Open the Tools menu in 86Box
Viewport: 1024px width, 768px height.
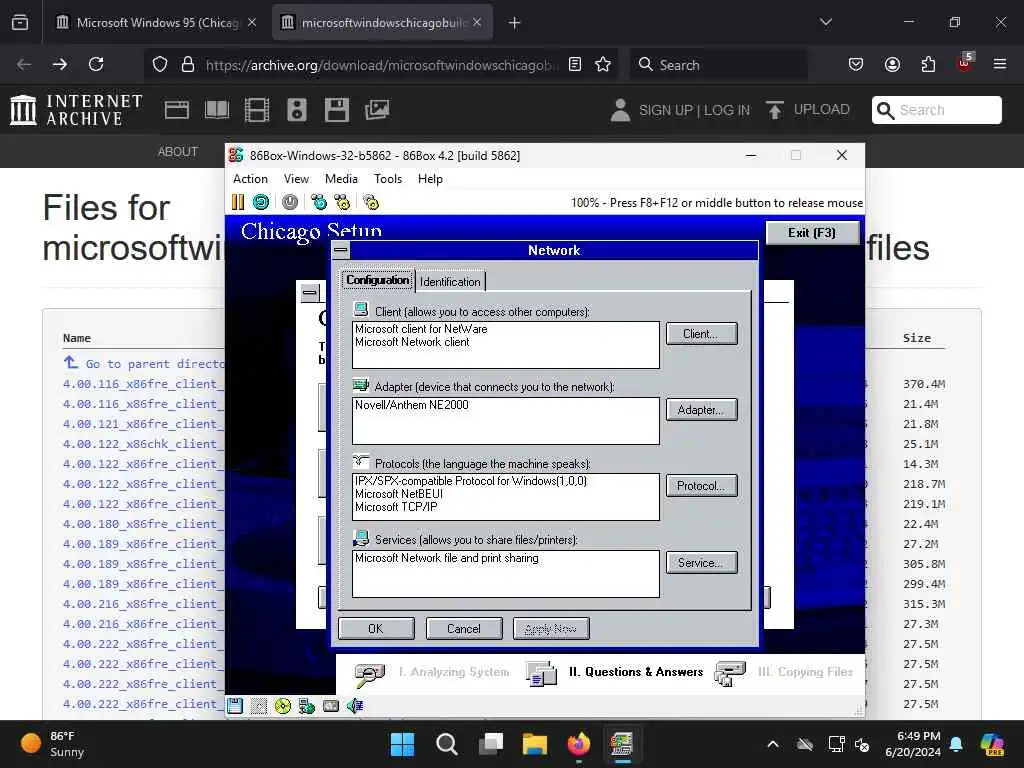coord(387,179)
